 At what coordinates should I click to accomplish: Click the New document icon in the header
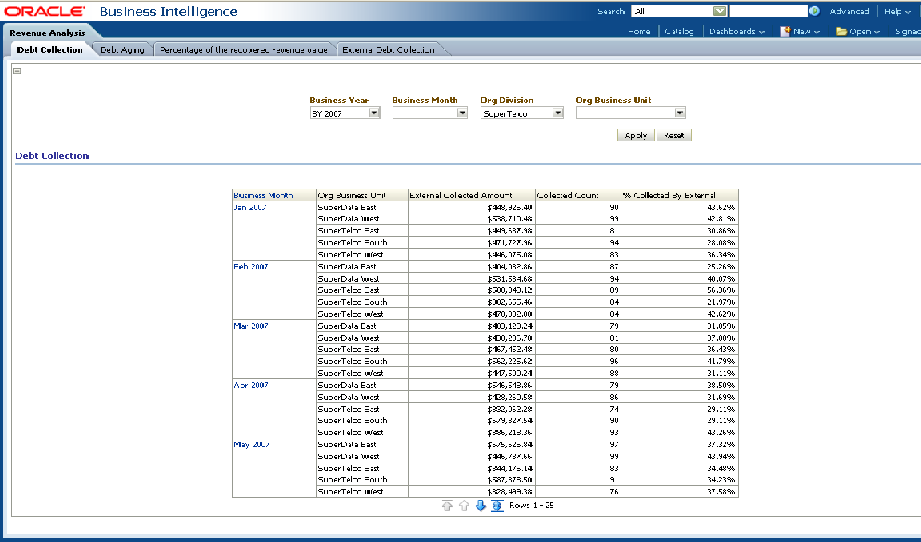click(785, 31)
